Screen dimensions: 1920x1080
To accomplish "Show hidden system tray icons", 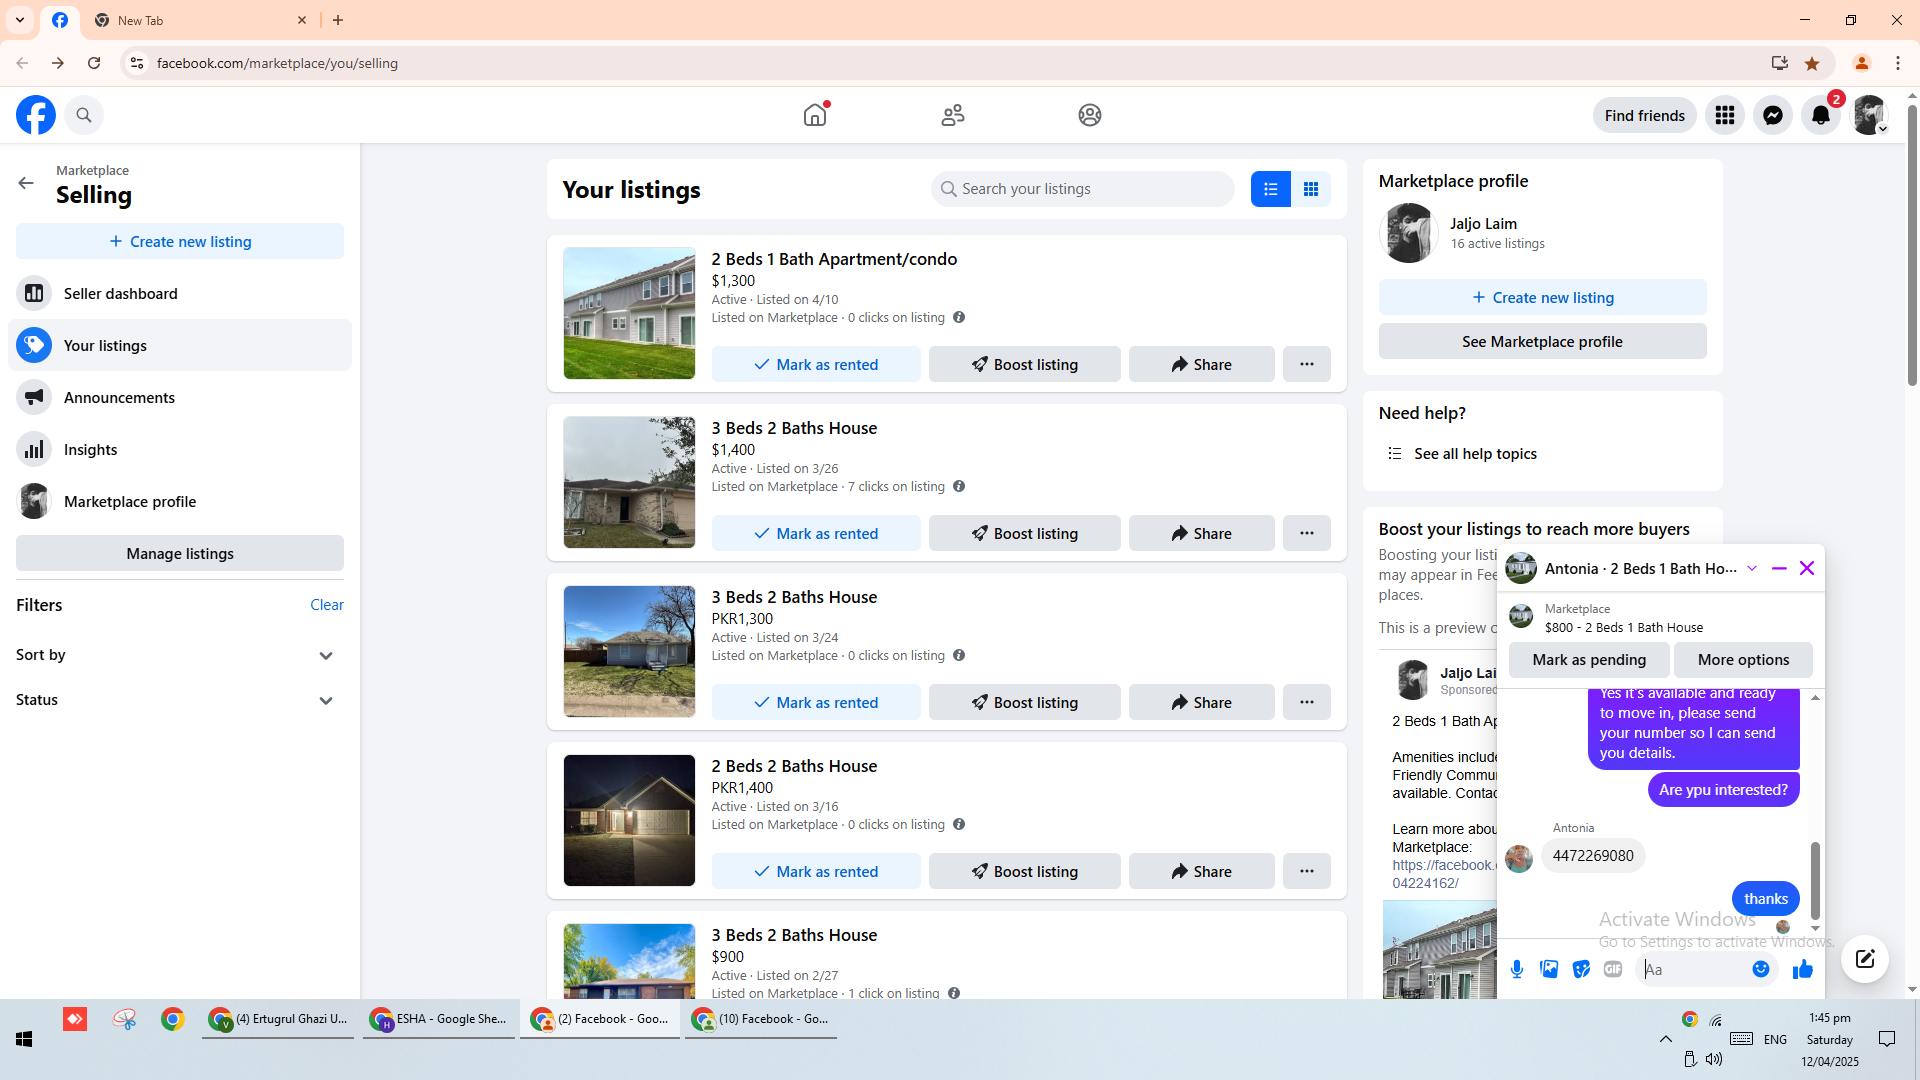I will 1666,1039.
